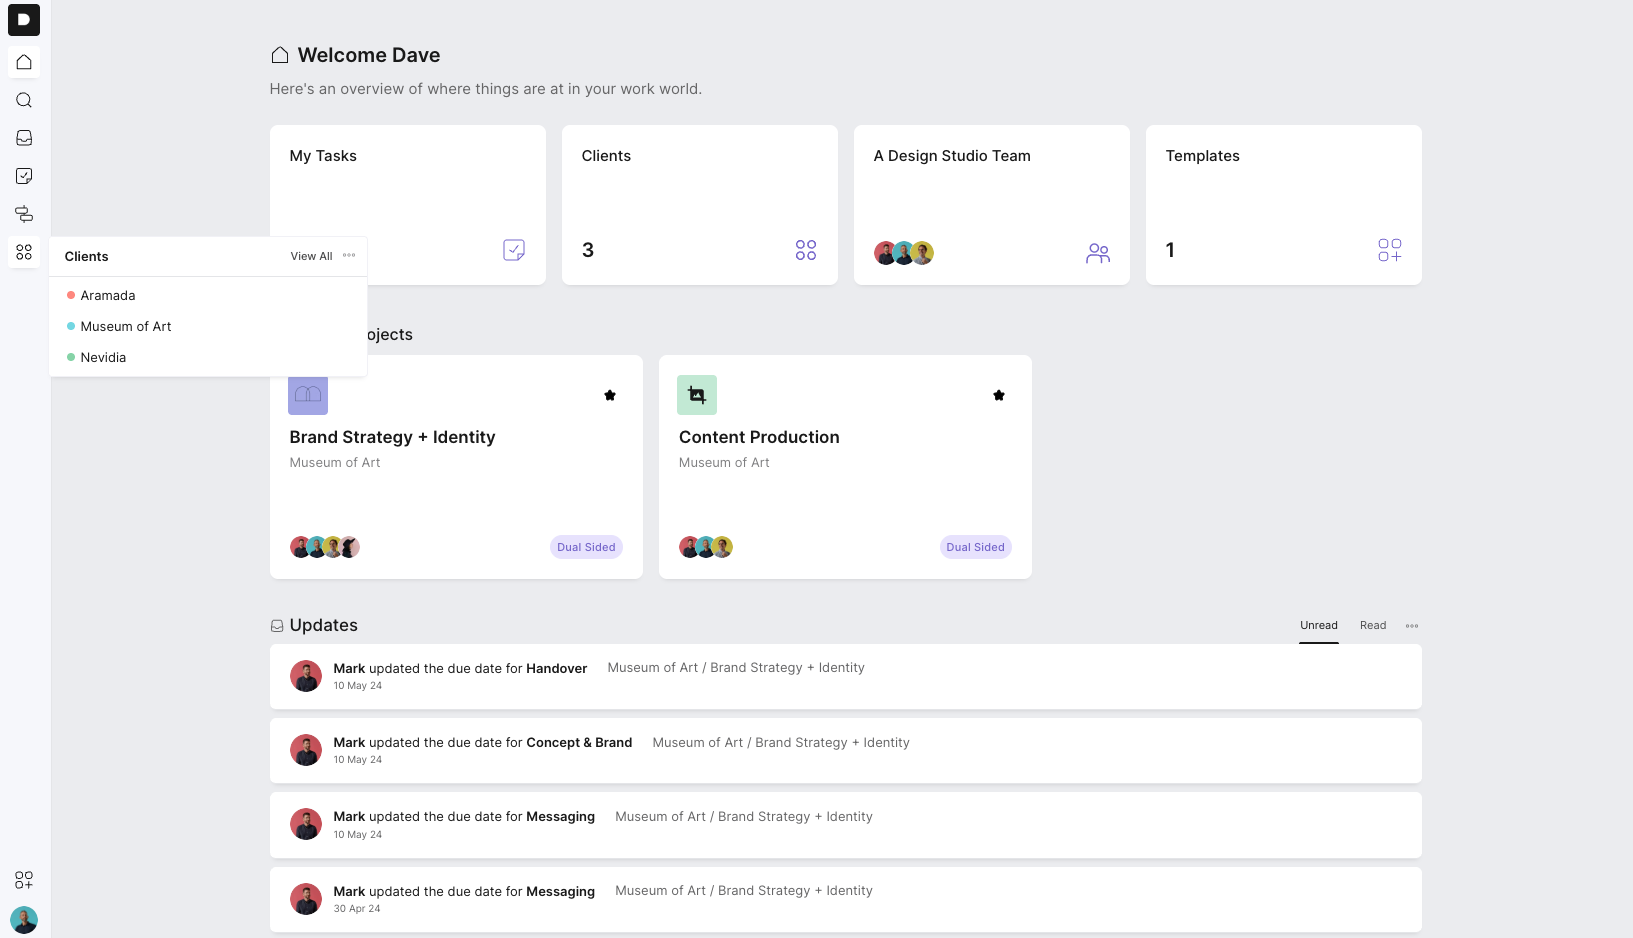
Task: Open the timeline icon in sidebar
Action: click(24, 214)
